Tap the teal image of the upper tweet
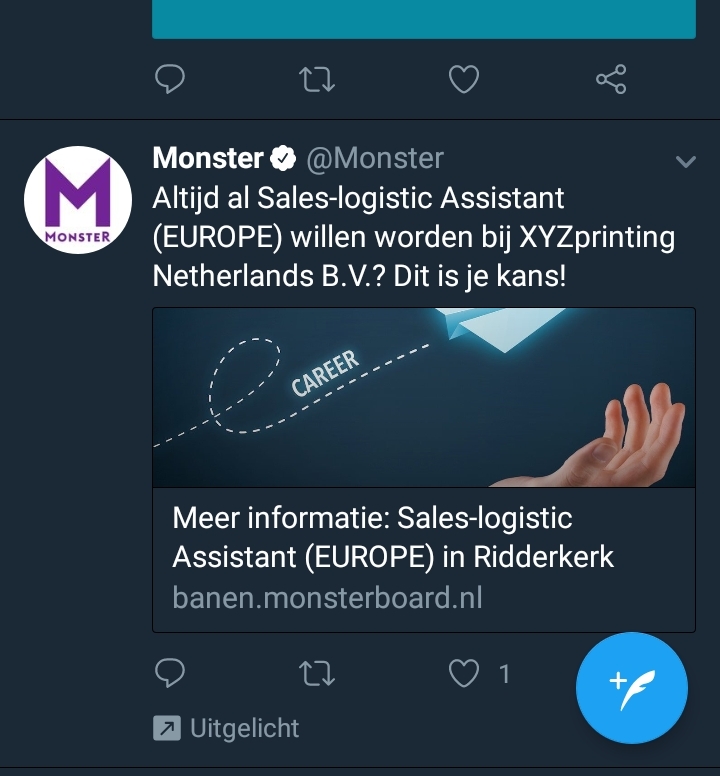 (x=424, y=19)
